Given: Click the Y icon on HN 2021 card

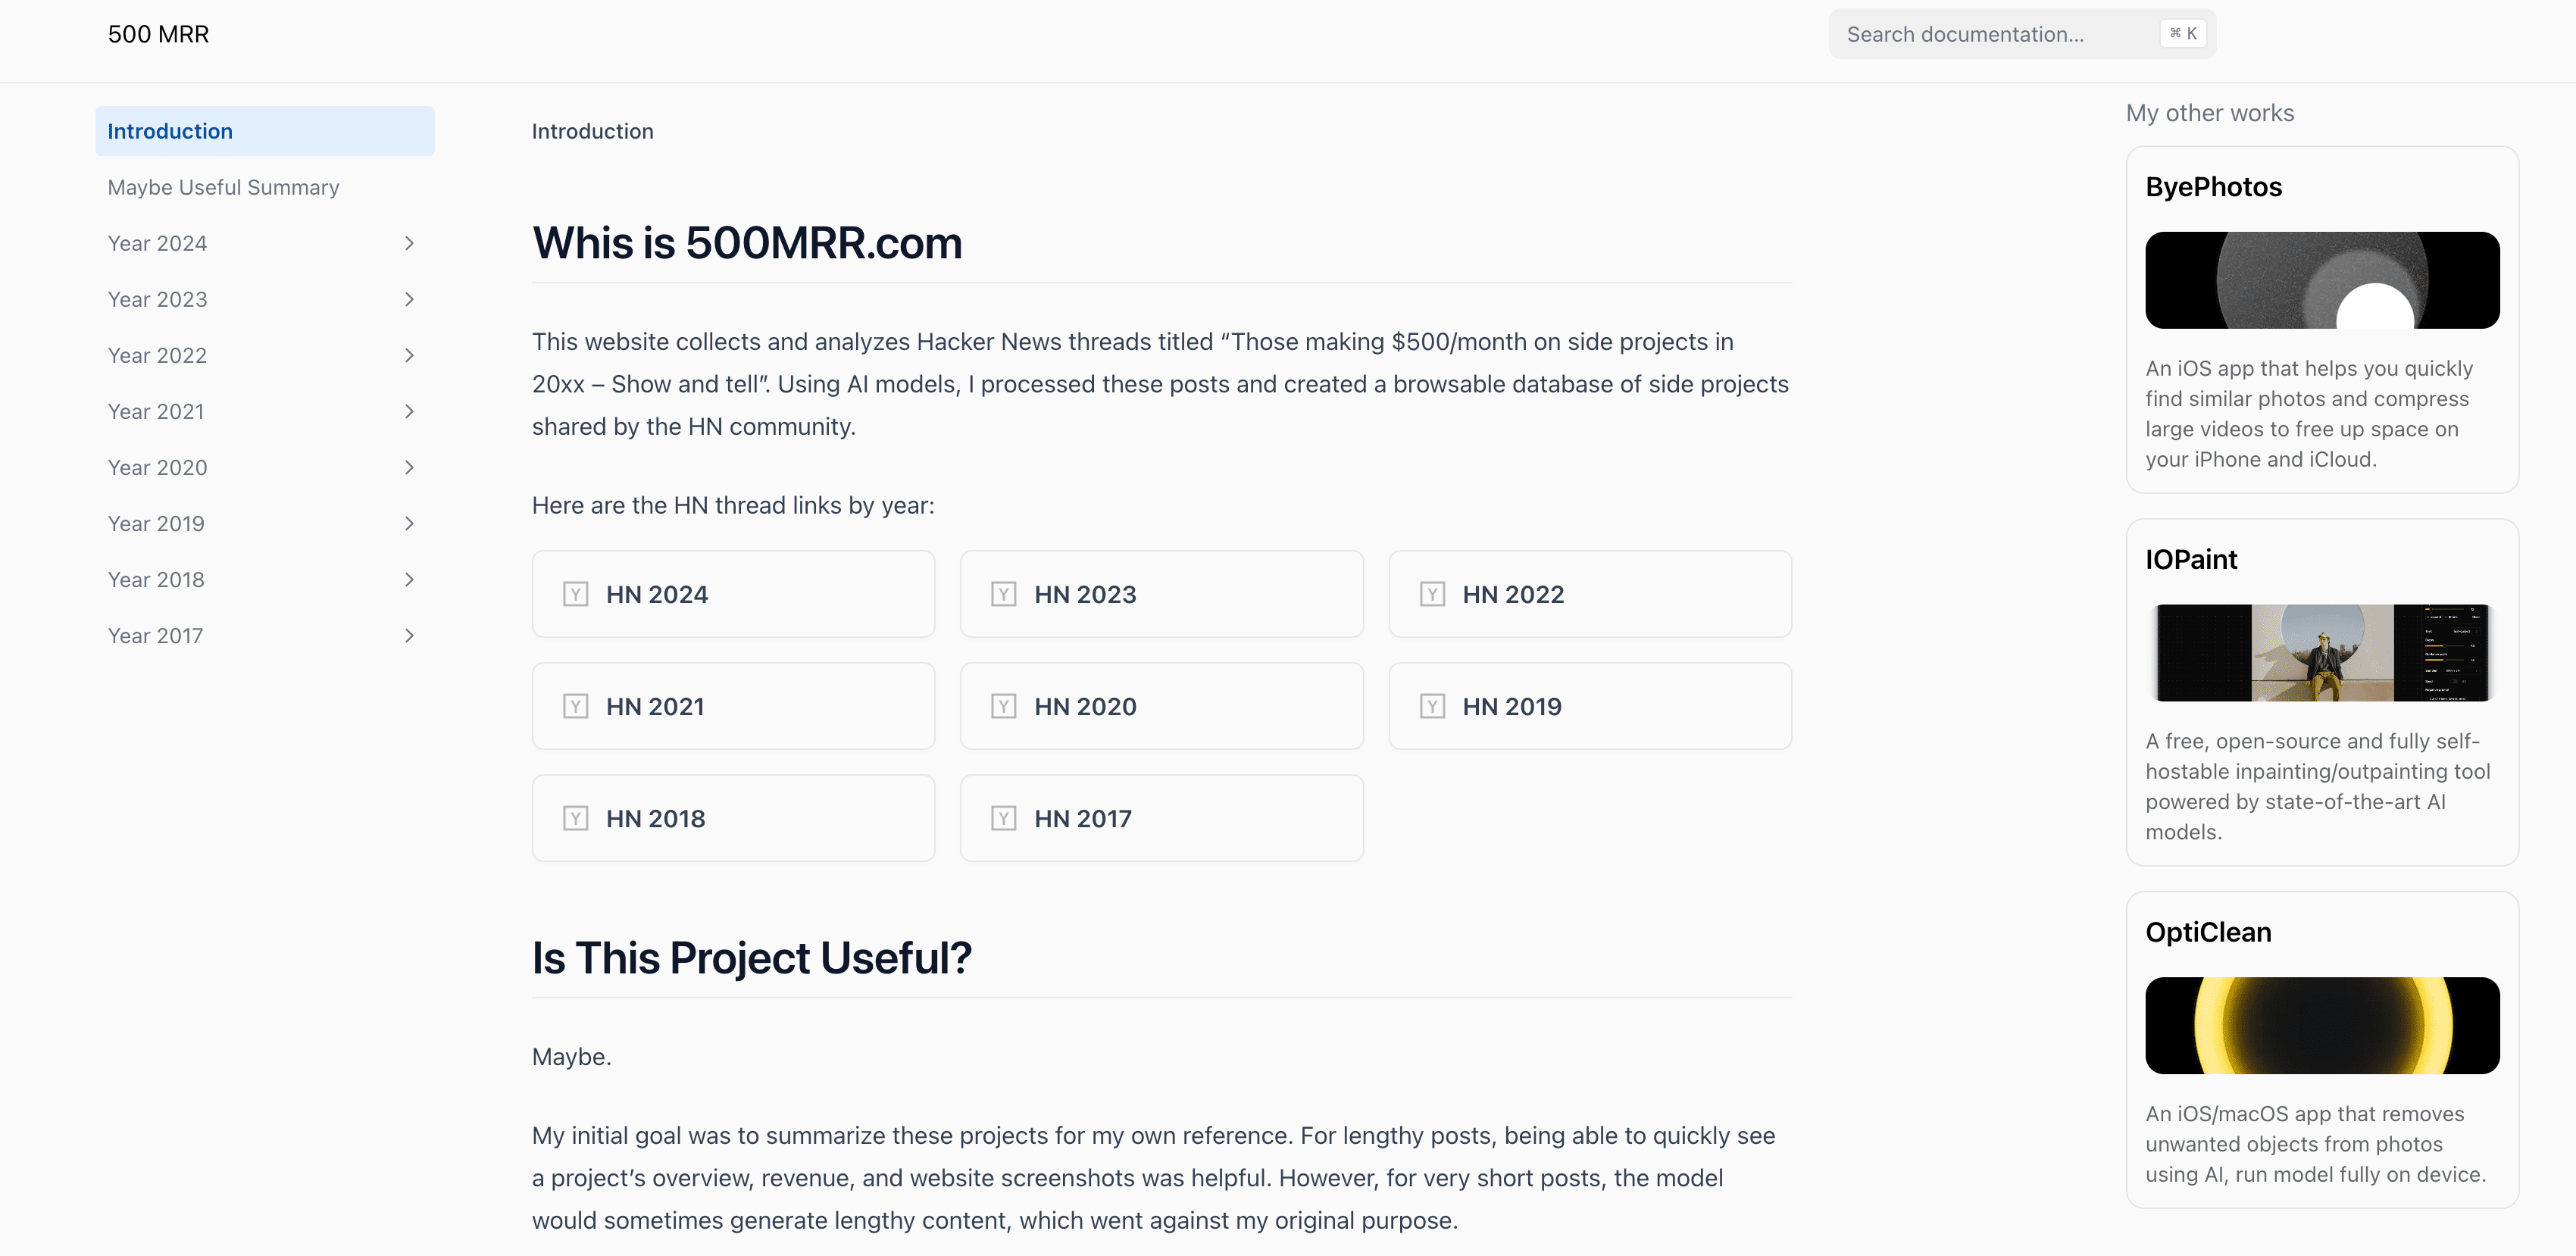Looking at the screenshot, I should [575, 706].
